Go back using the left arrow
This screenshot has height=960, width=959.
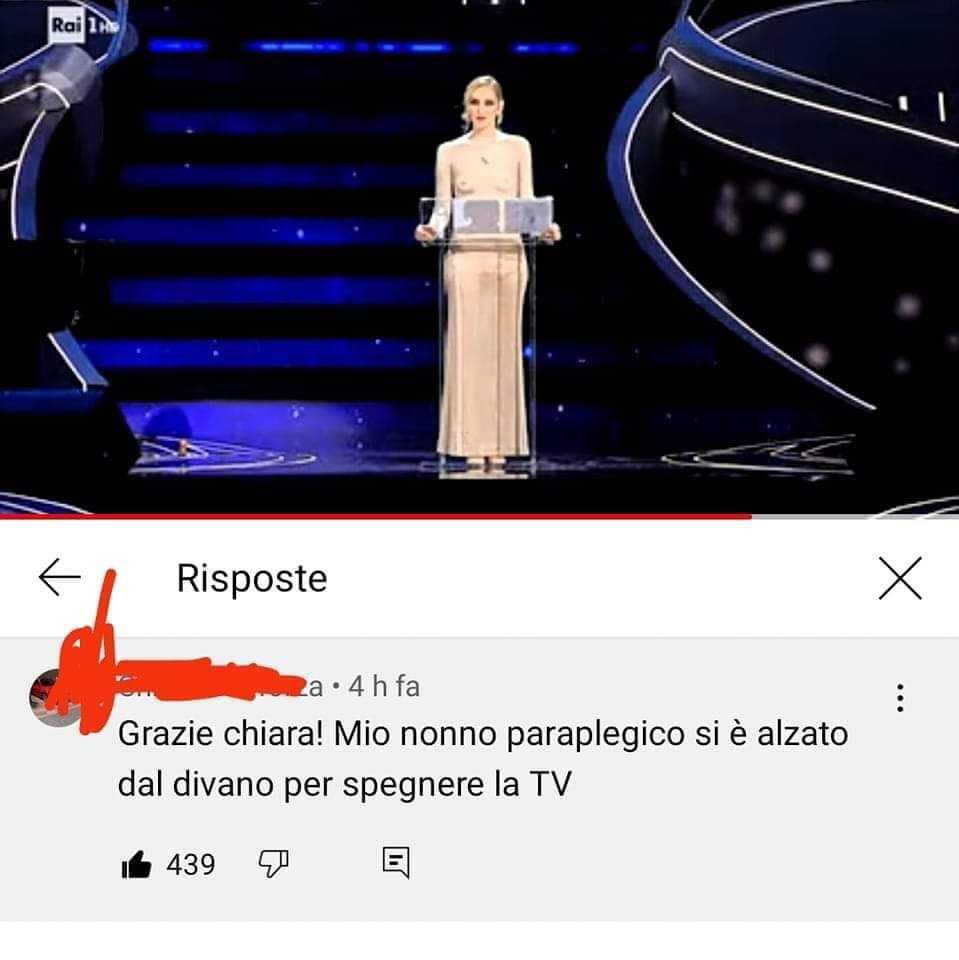coord(59,577)
